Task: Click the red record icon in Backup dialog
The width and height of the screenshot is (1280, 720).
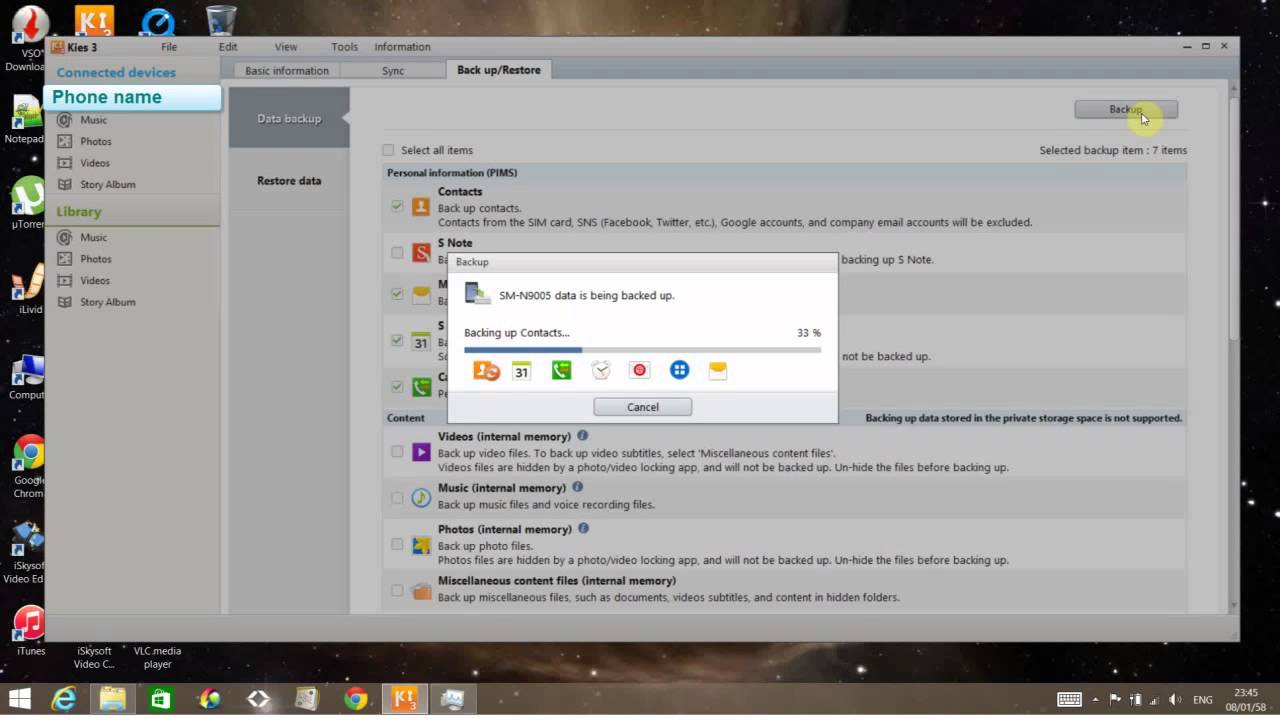Action: click(640, 370)
